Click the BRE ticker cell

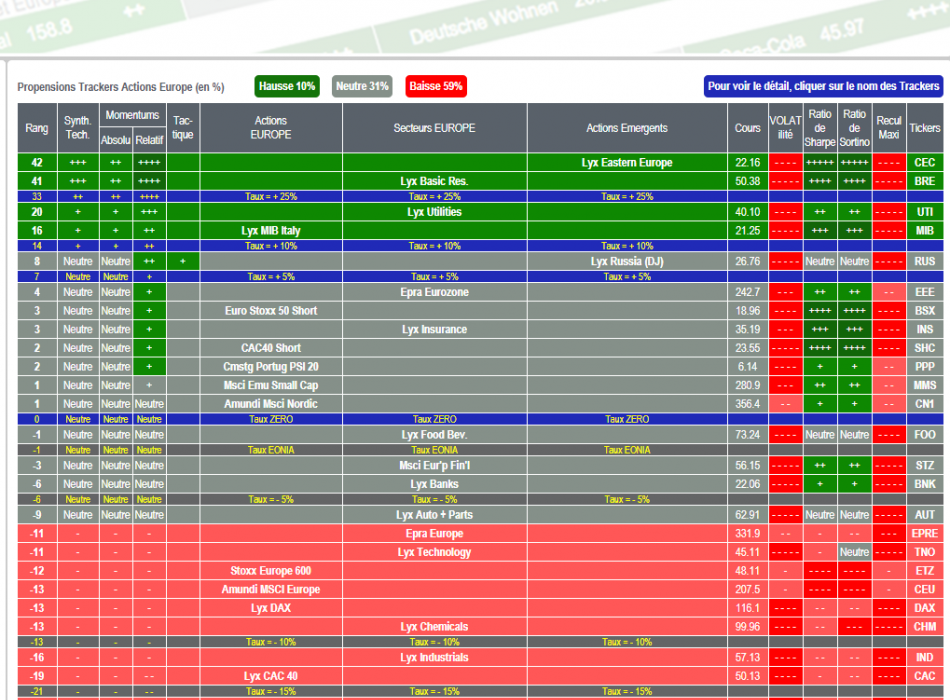coord(925,181)
